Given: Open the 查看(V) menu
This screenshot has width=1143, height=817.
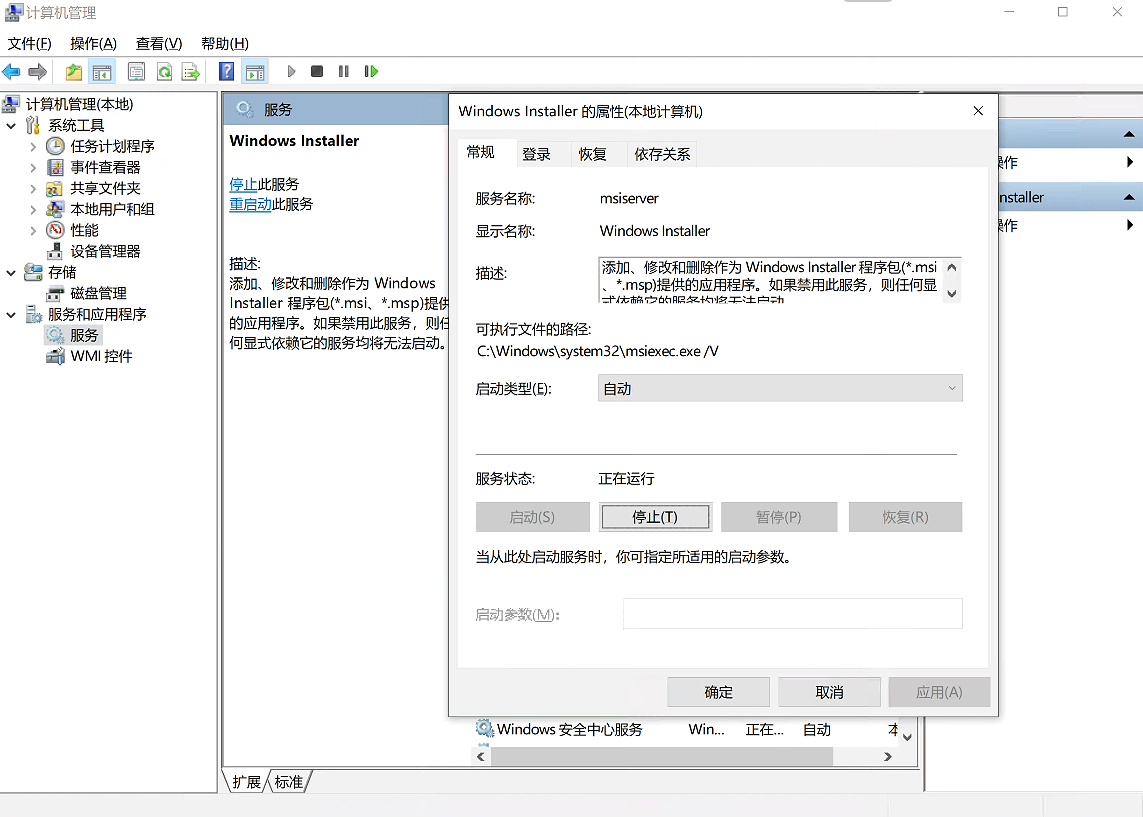Looking at the screenshot, I should click(x=159, y=44).
